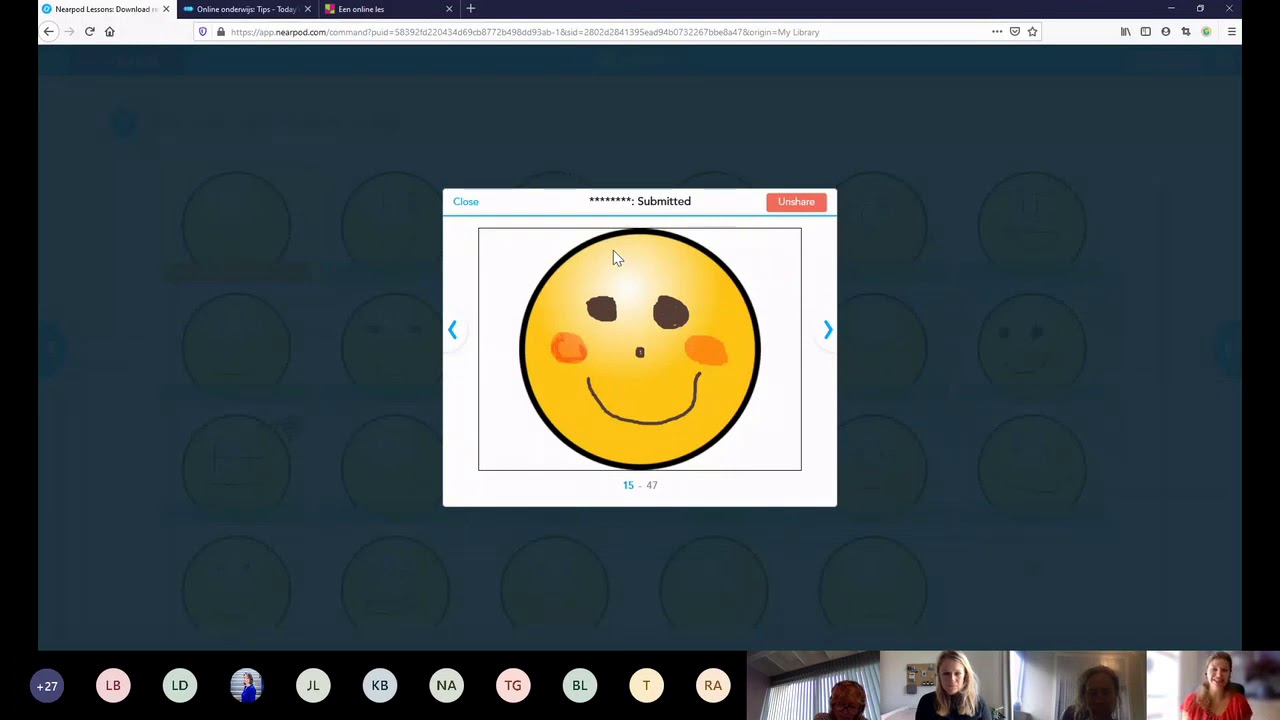Show the next student drawing
Image resolution: width=1280 pixels, height=720 pixels.
pos(827,330)
